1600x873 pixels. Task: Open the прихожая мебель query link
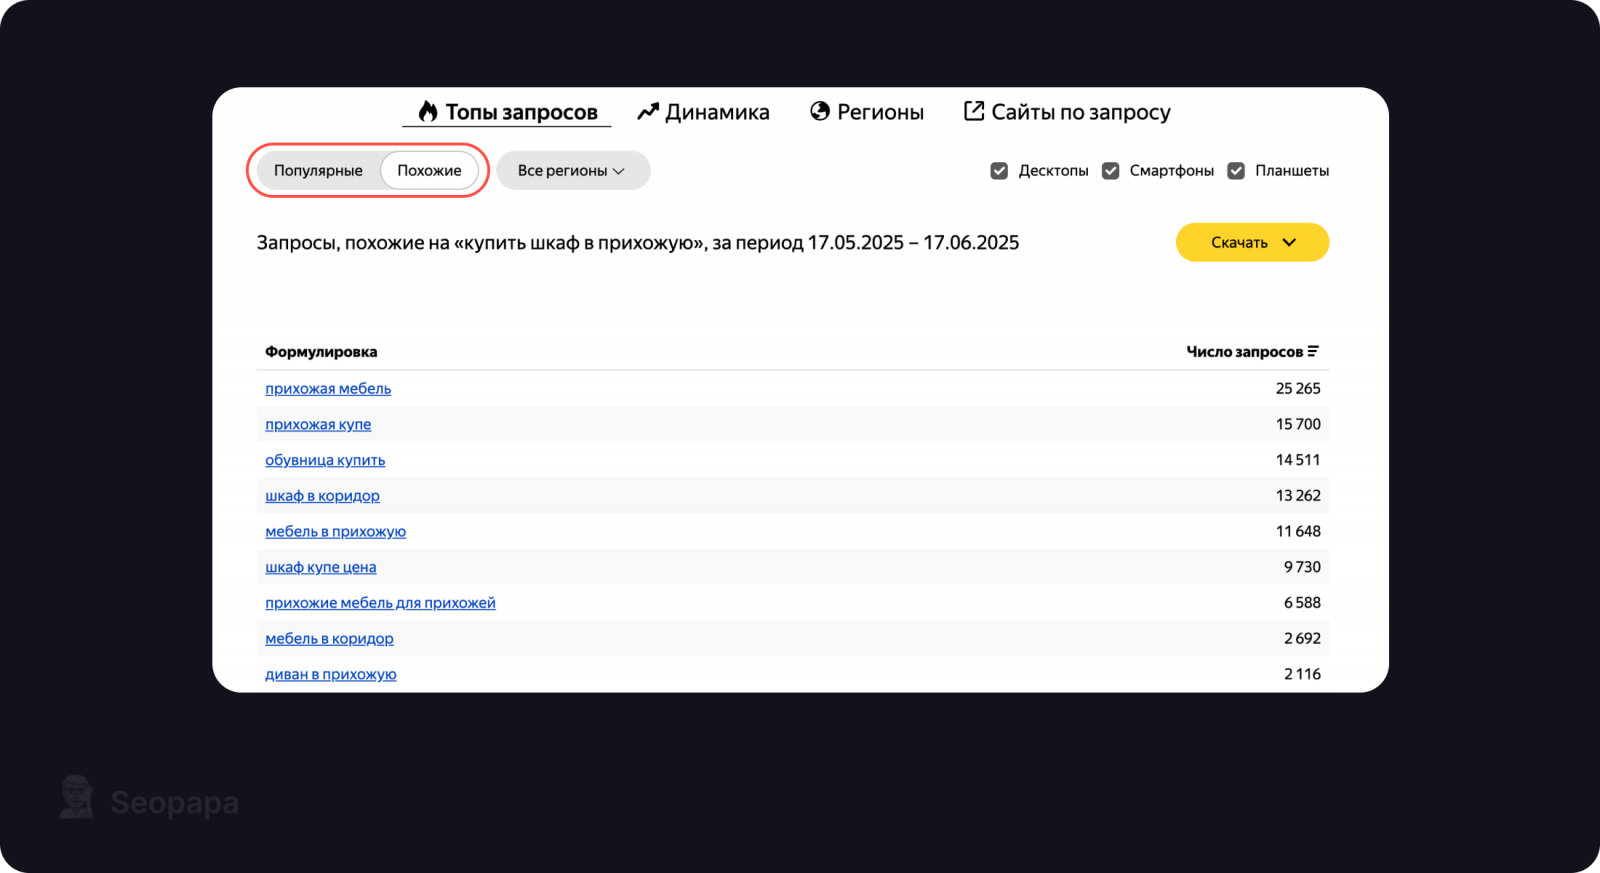328,389
